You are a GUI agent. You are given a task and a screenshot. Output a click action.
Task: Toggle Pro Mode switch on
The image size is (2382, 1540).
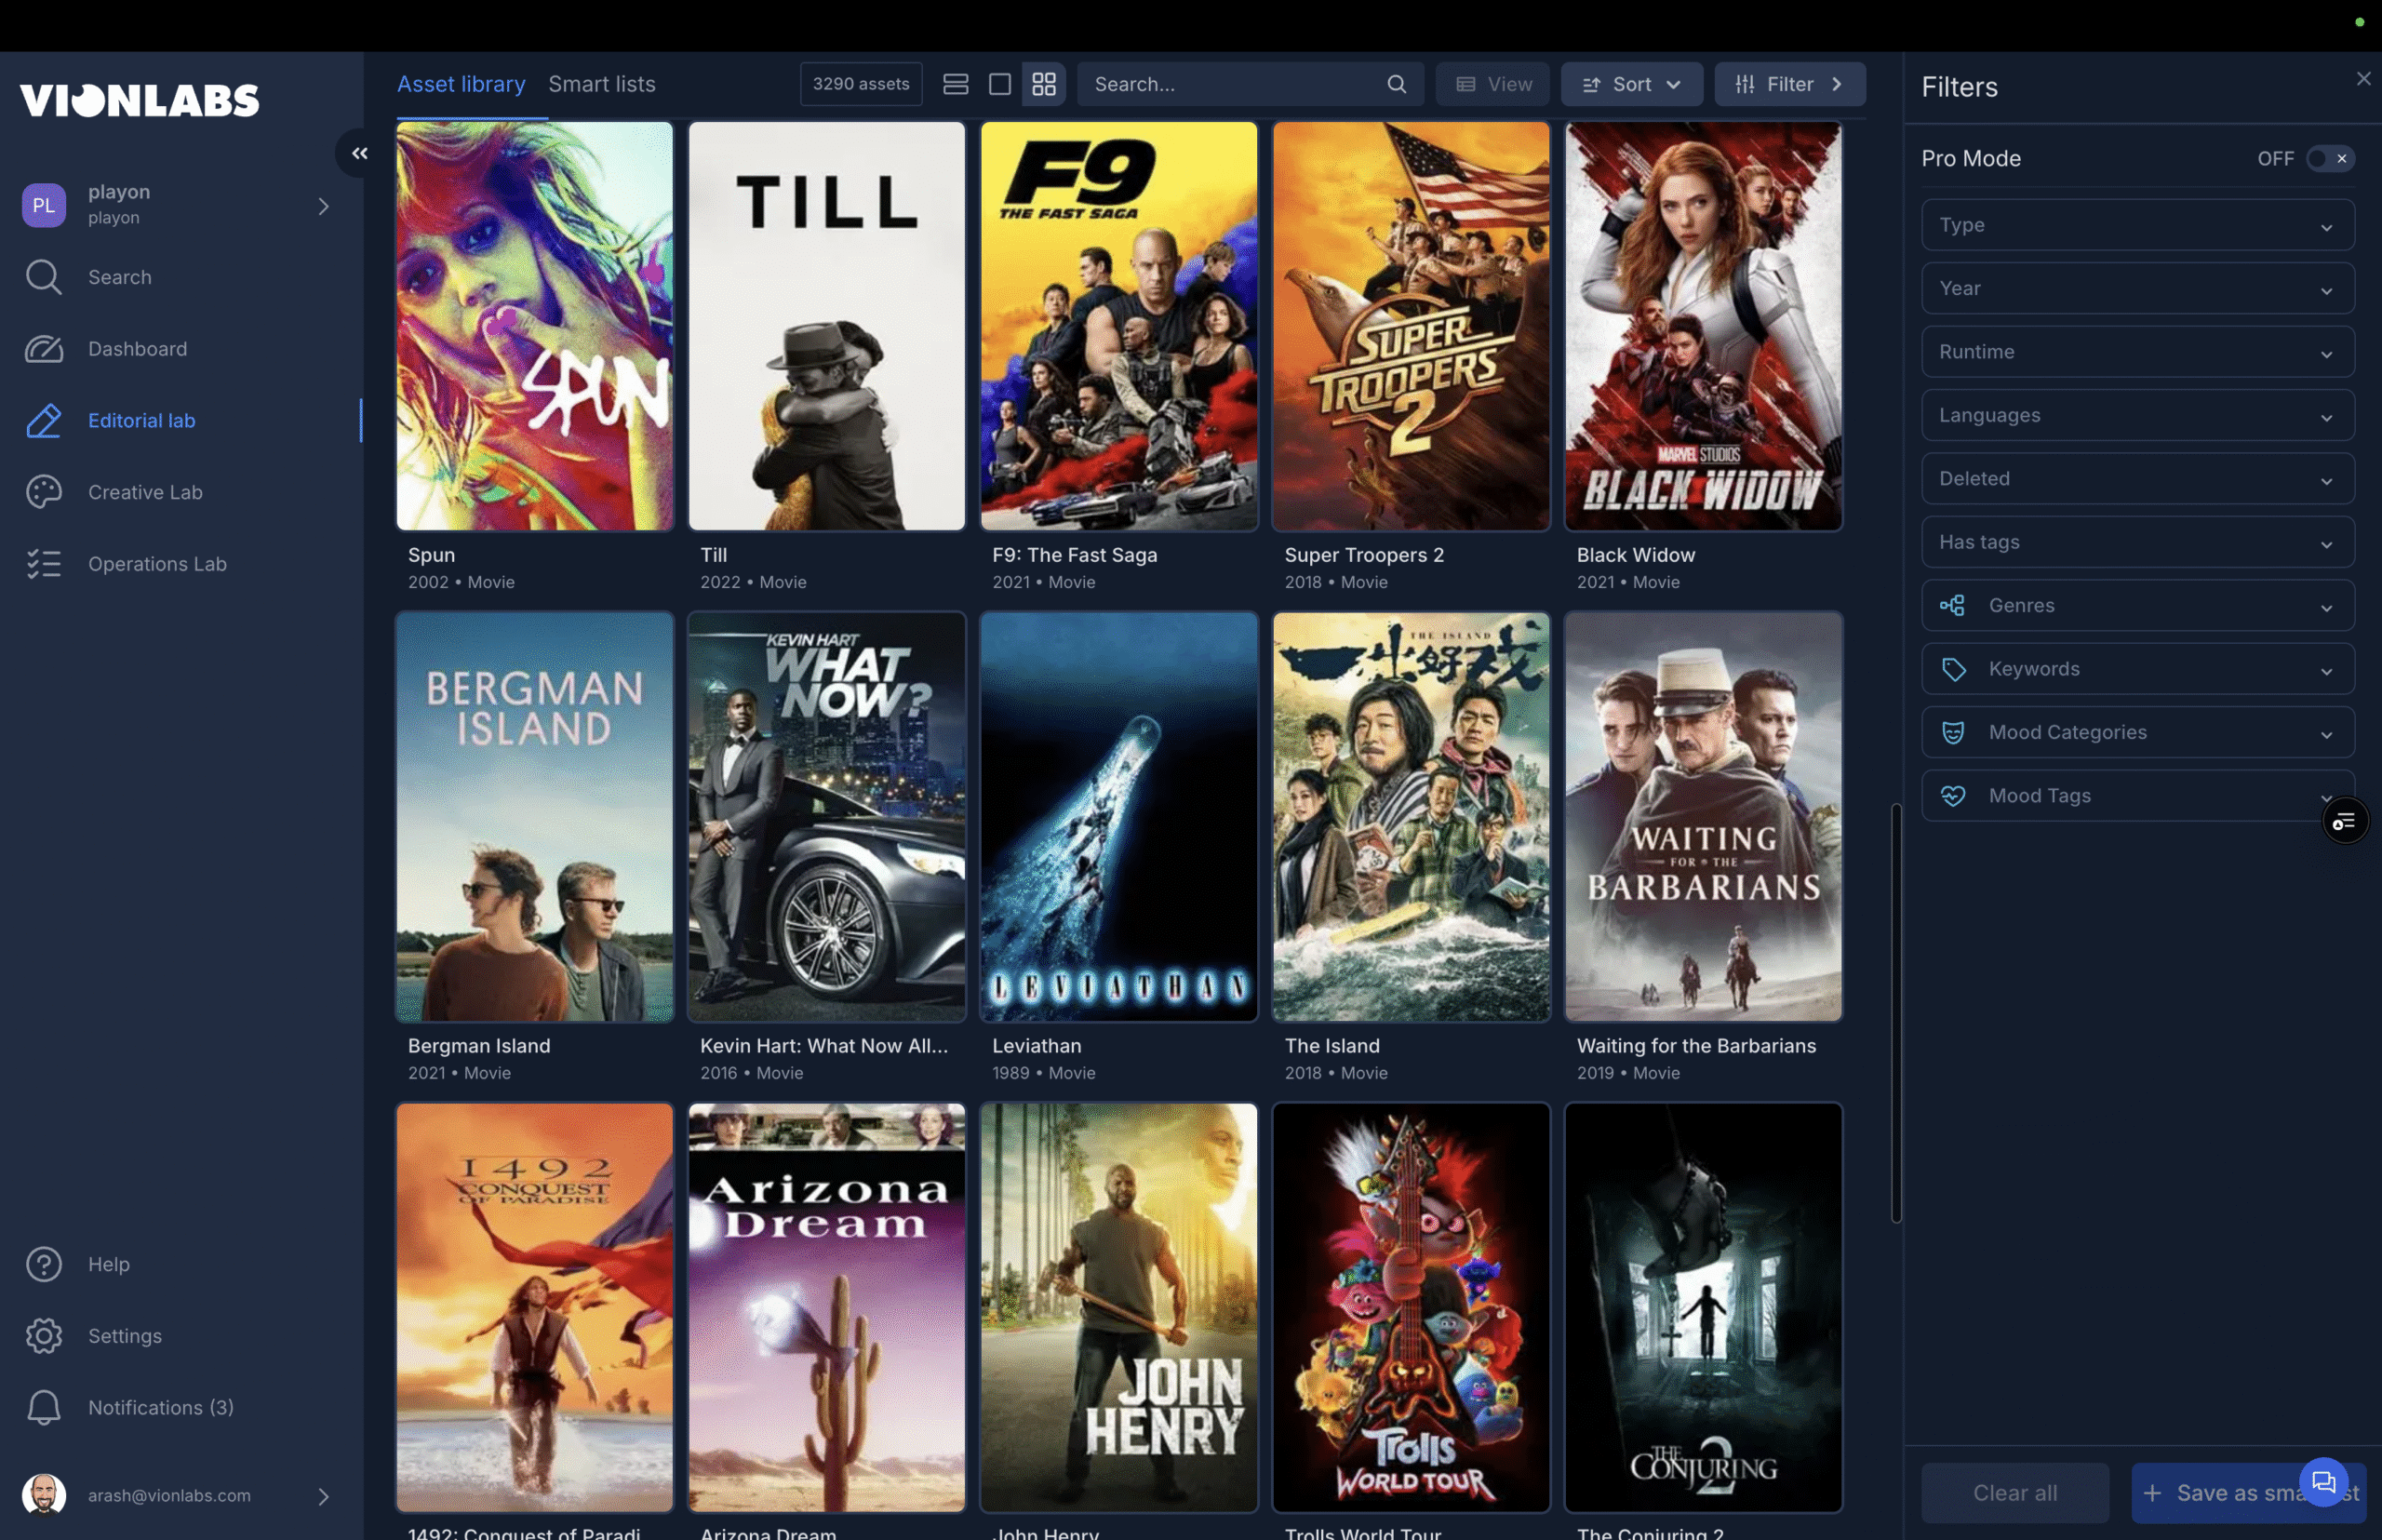pos(2329,158)
